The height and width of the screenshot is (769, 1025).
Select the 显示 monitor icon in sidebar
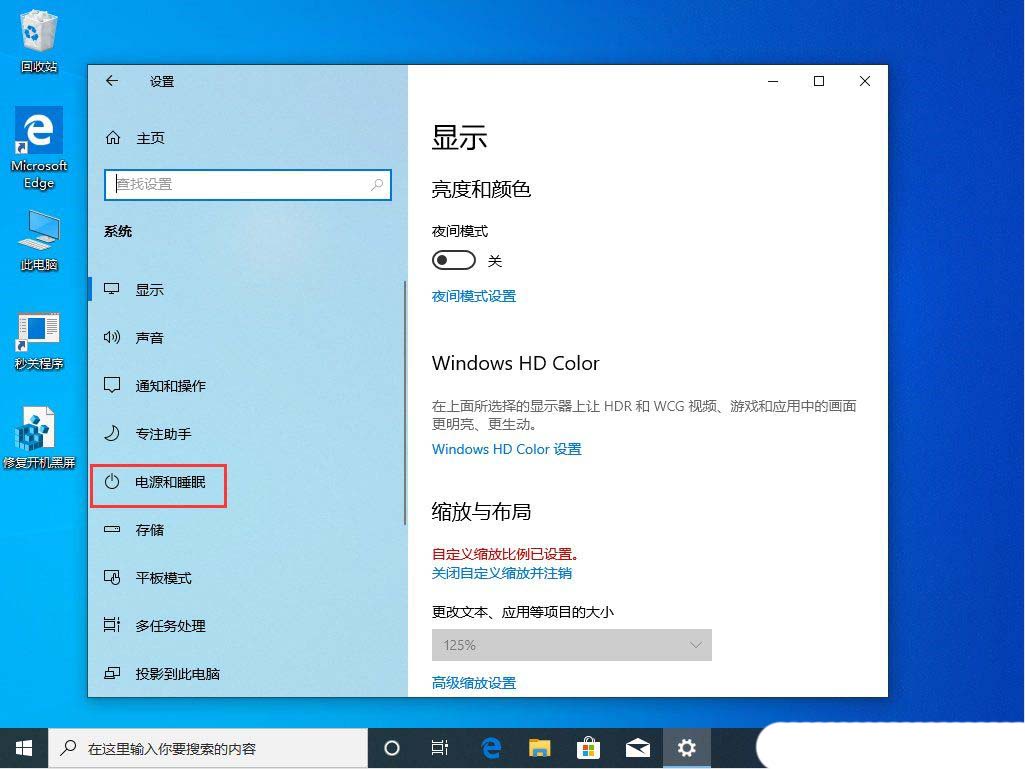click(x=112, y=288)
